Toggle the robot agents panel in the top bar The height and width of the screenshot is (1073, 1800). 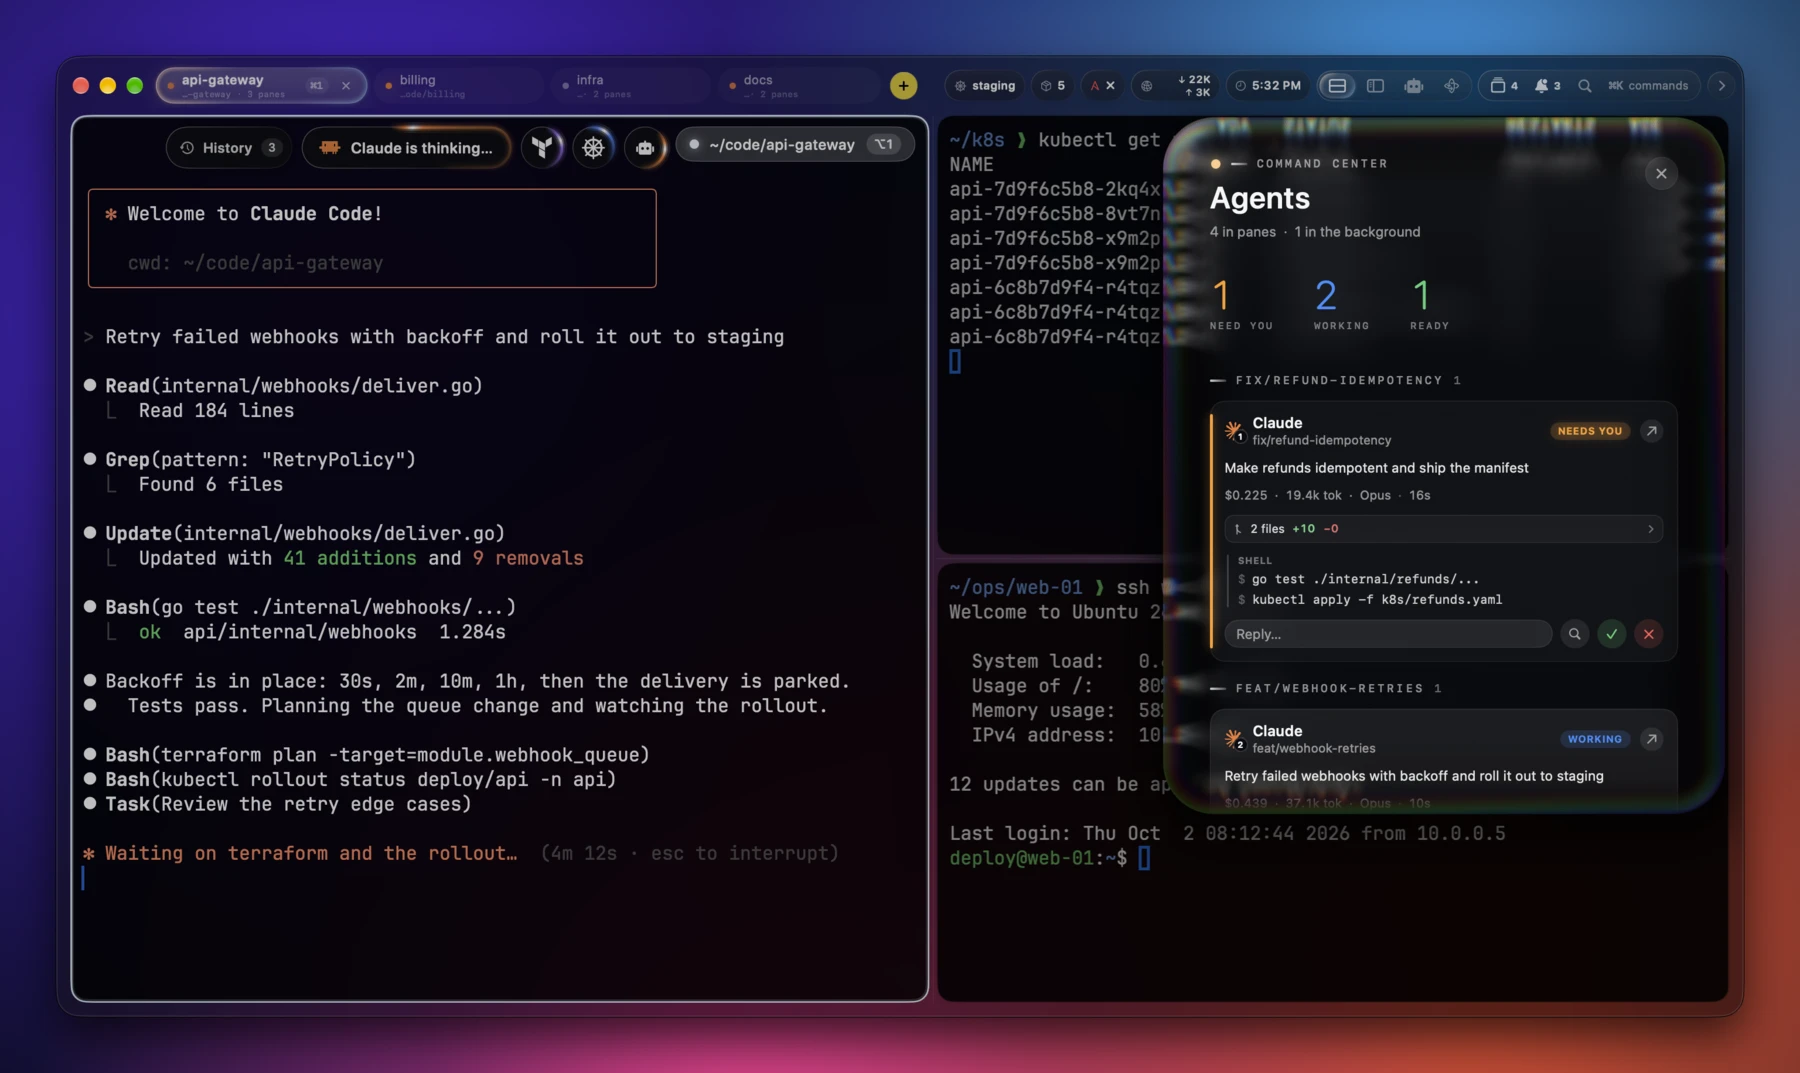[1413, 86]
